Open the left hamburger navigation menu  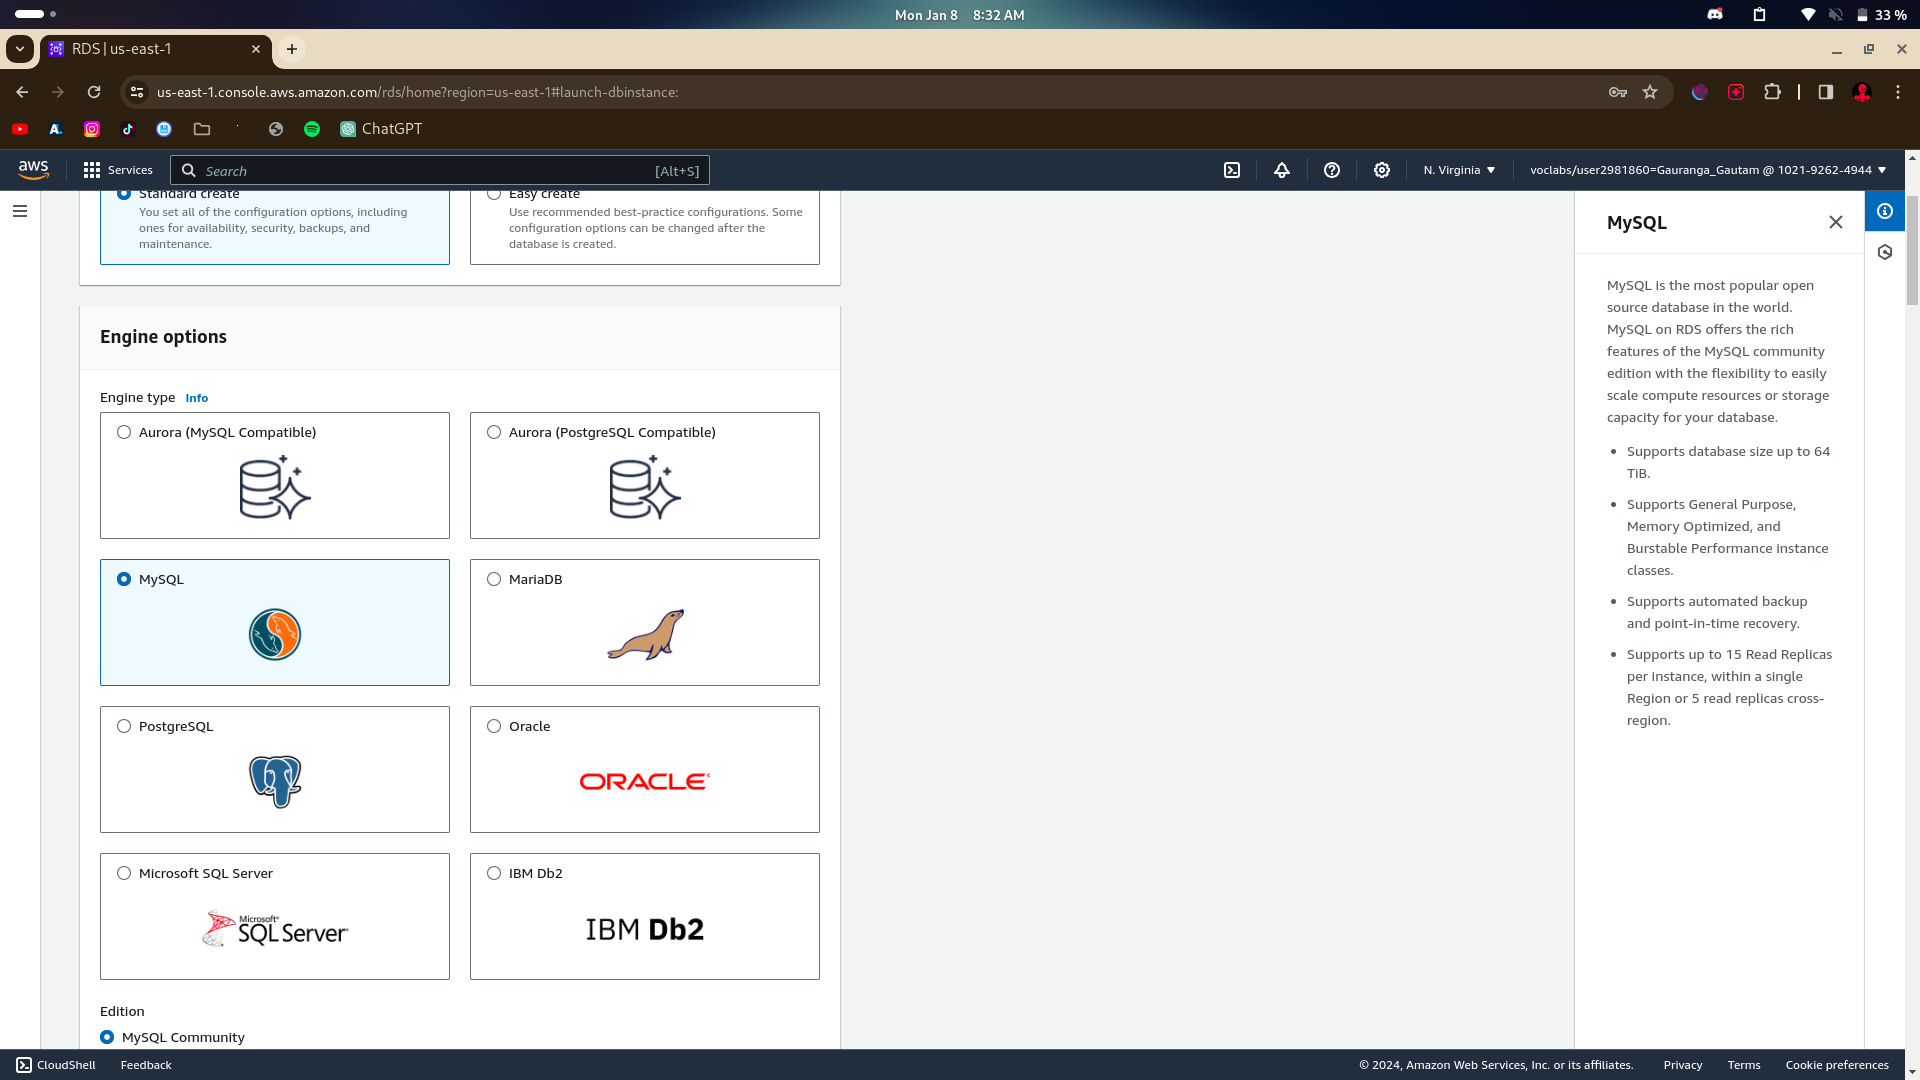click(20, 211)
